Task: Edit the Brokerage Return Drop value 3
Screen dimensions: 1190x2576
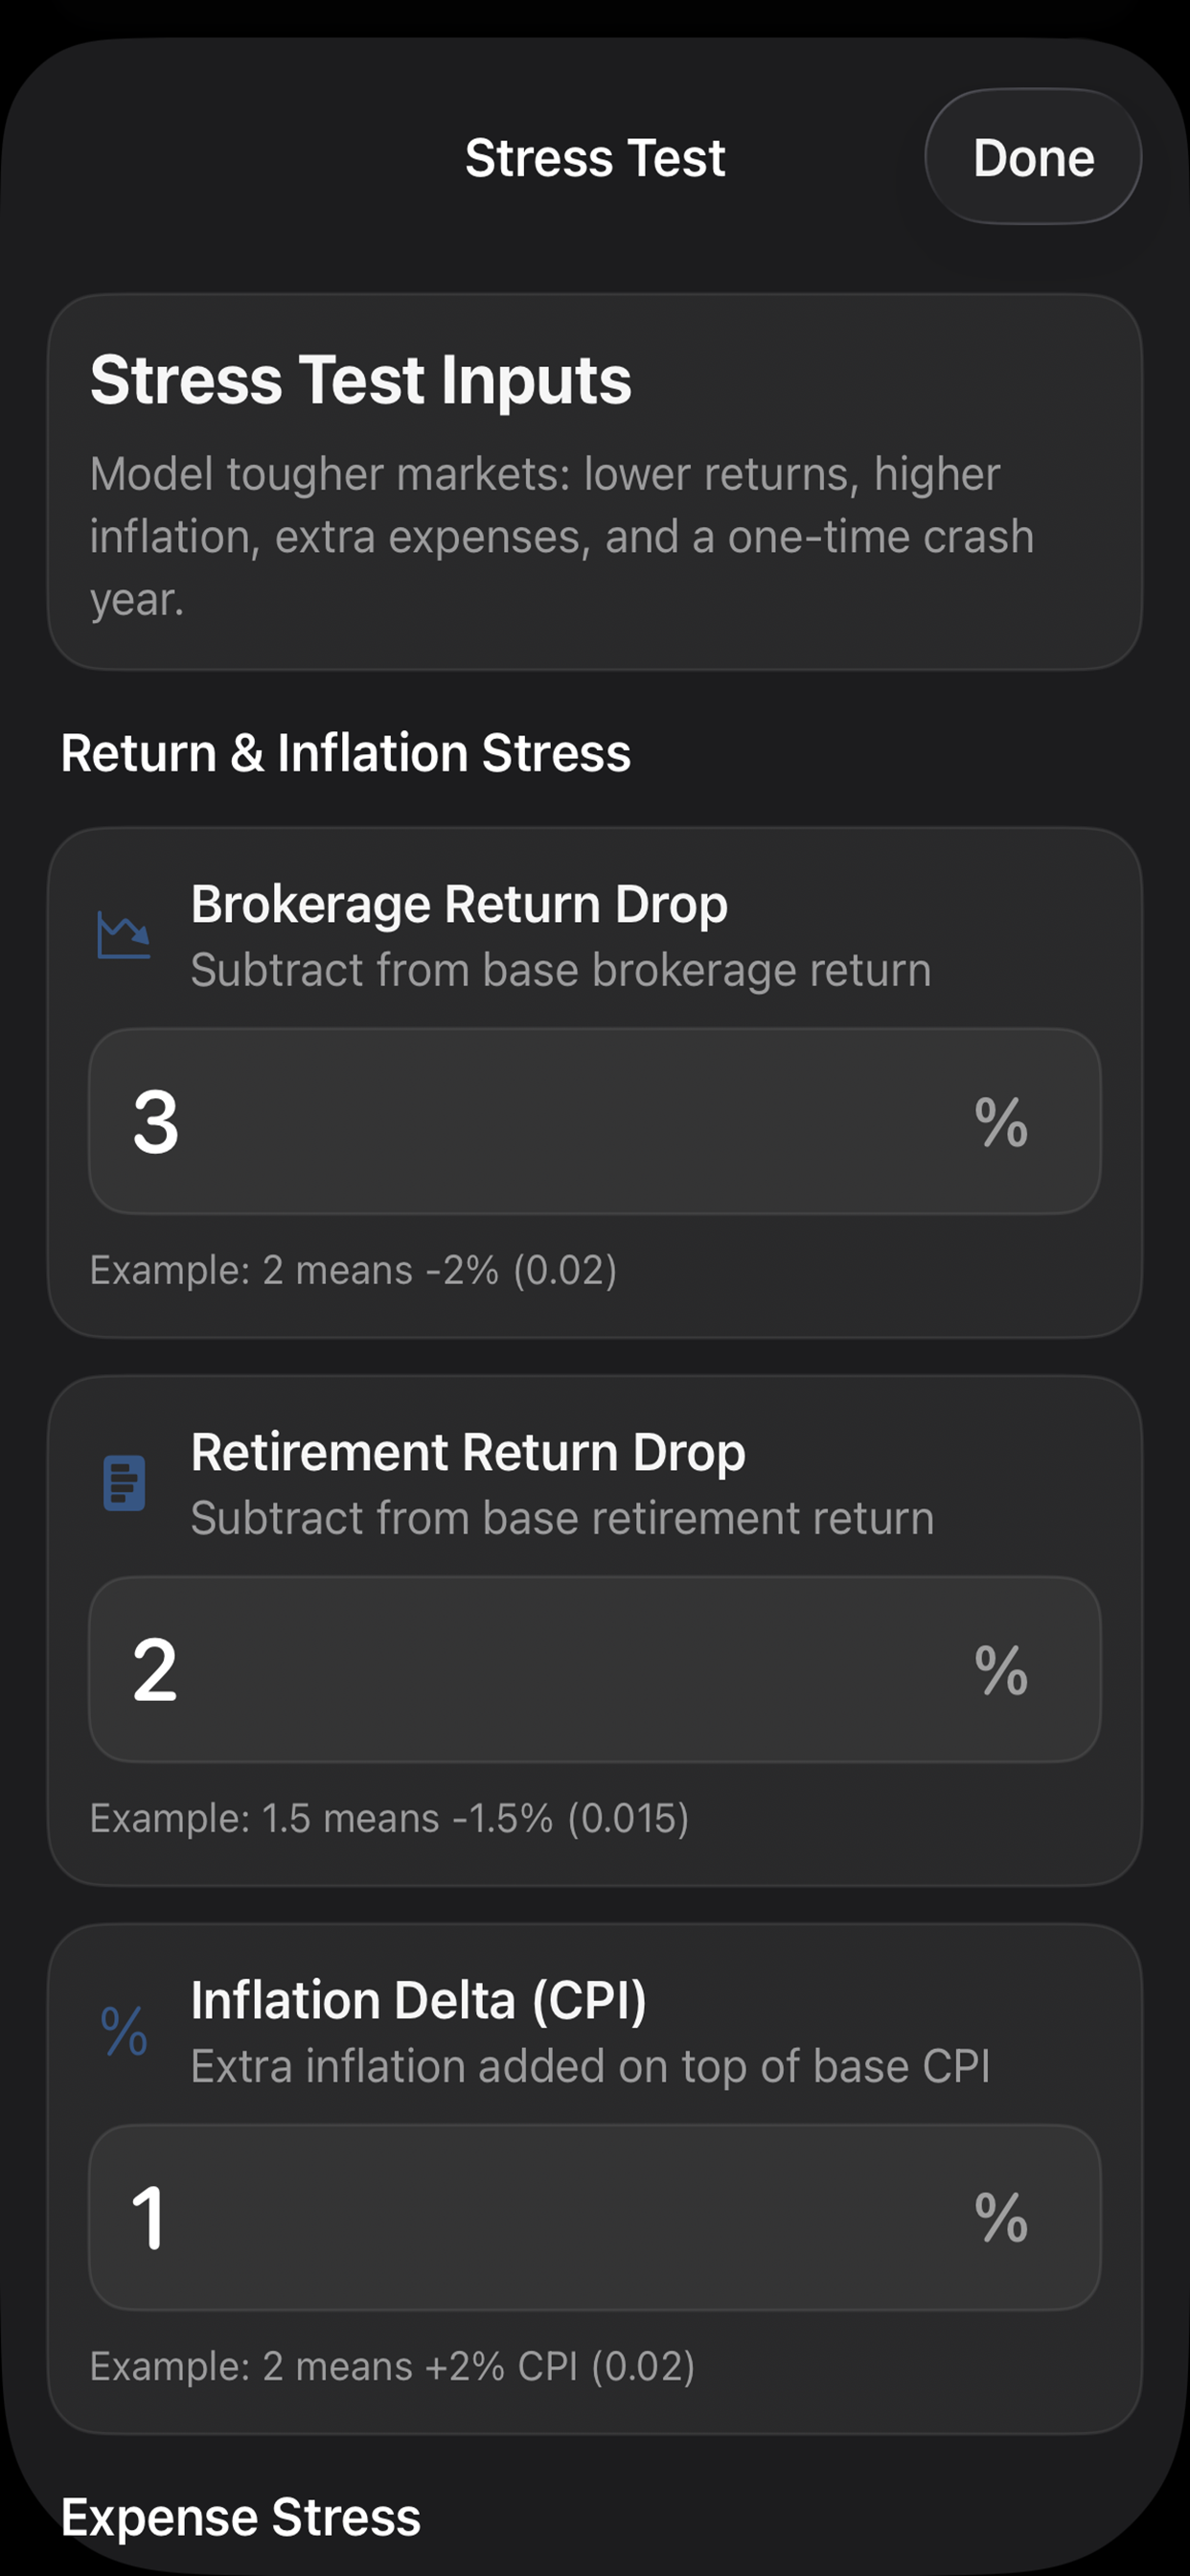Action: pyautogui.click(x=595, y=1122)
